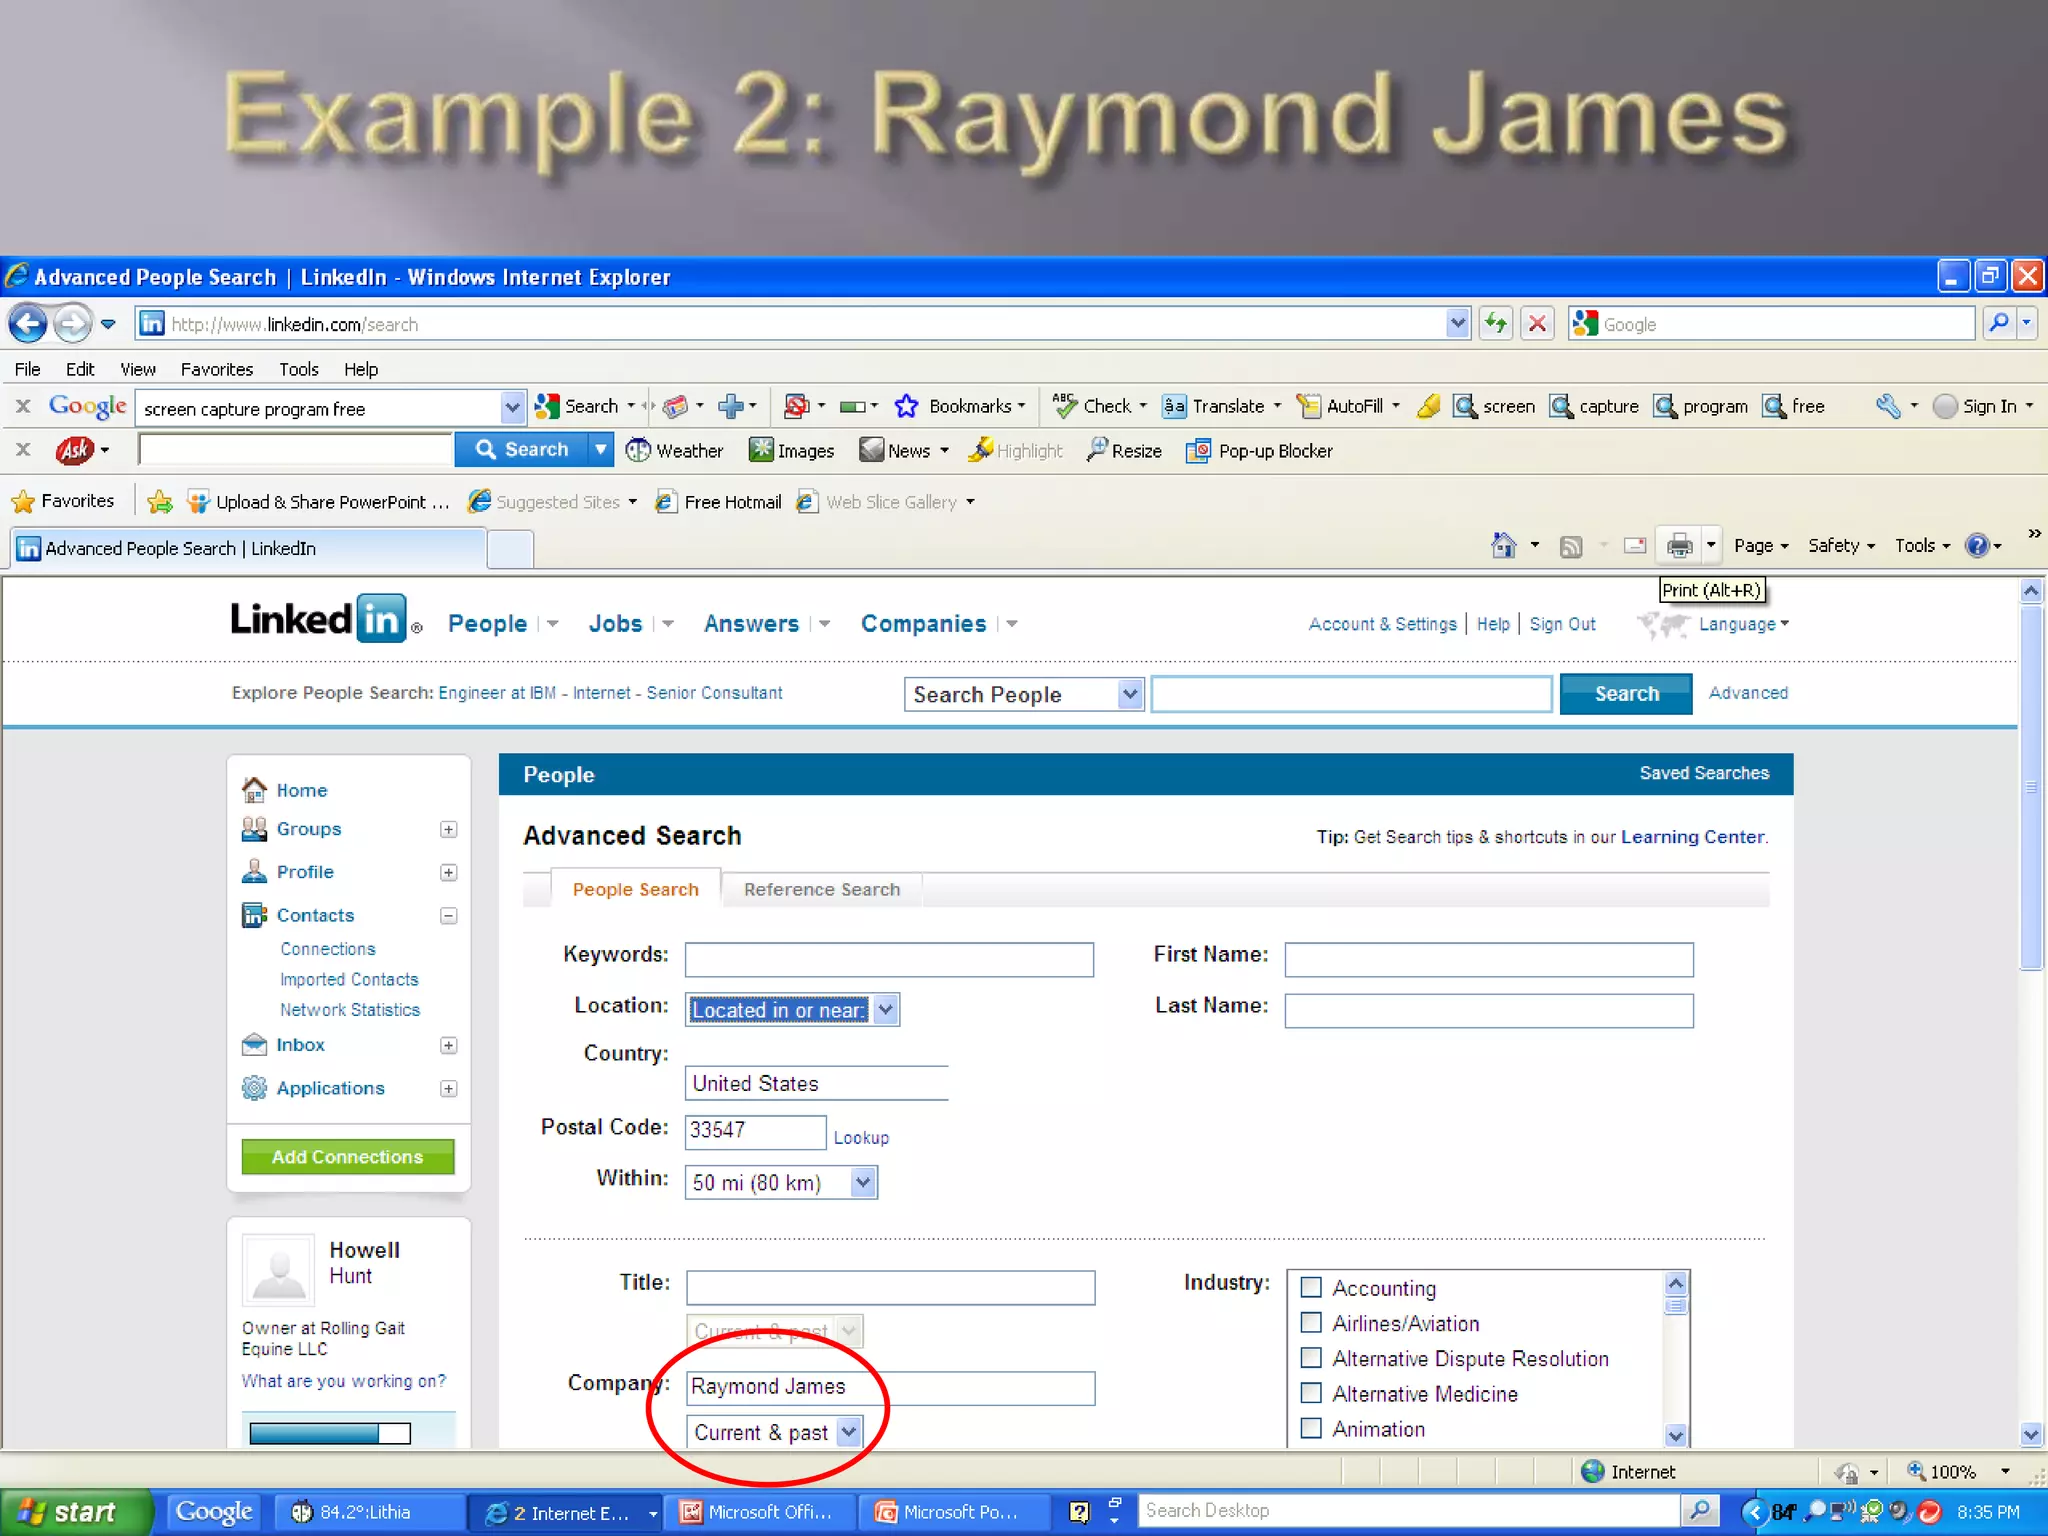
Task: Click the Advanced search link
Action: pos(1748,692)
